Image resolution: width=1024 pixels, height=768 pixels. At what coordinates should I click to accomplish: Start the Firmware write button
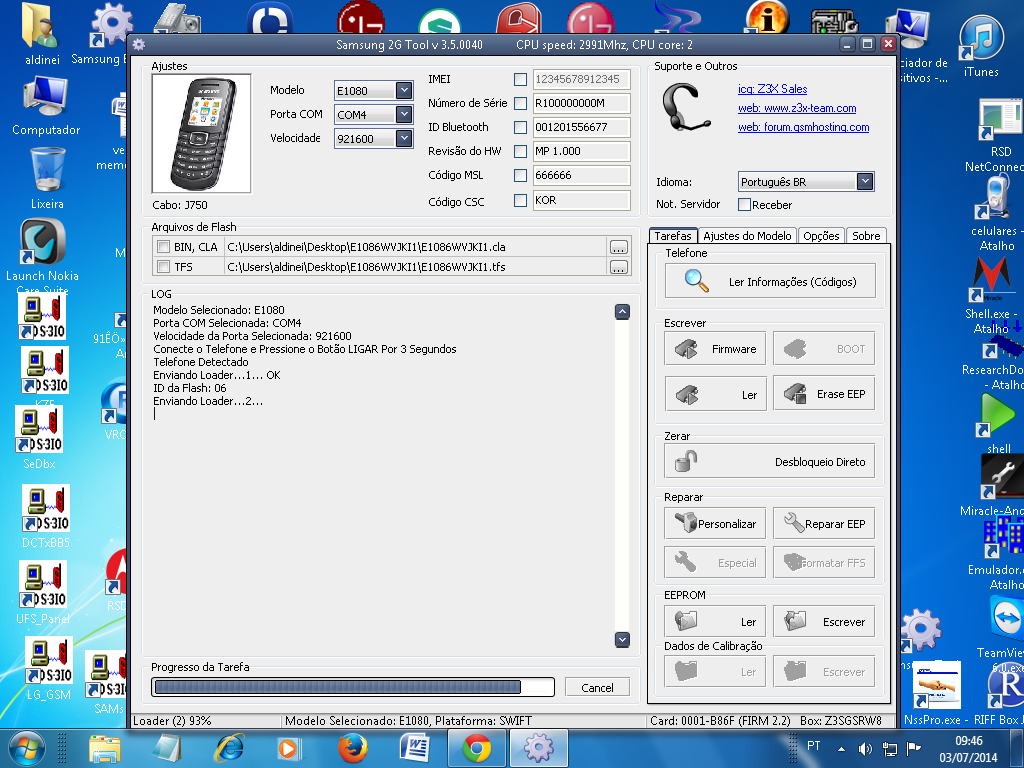[x=715, y=349]
